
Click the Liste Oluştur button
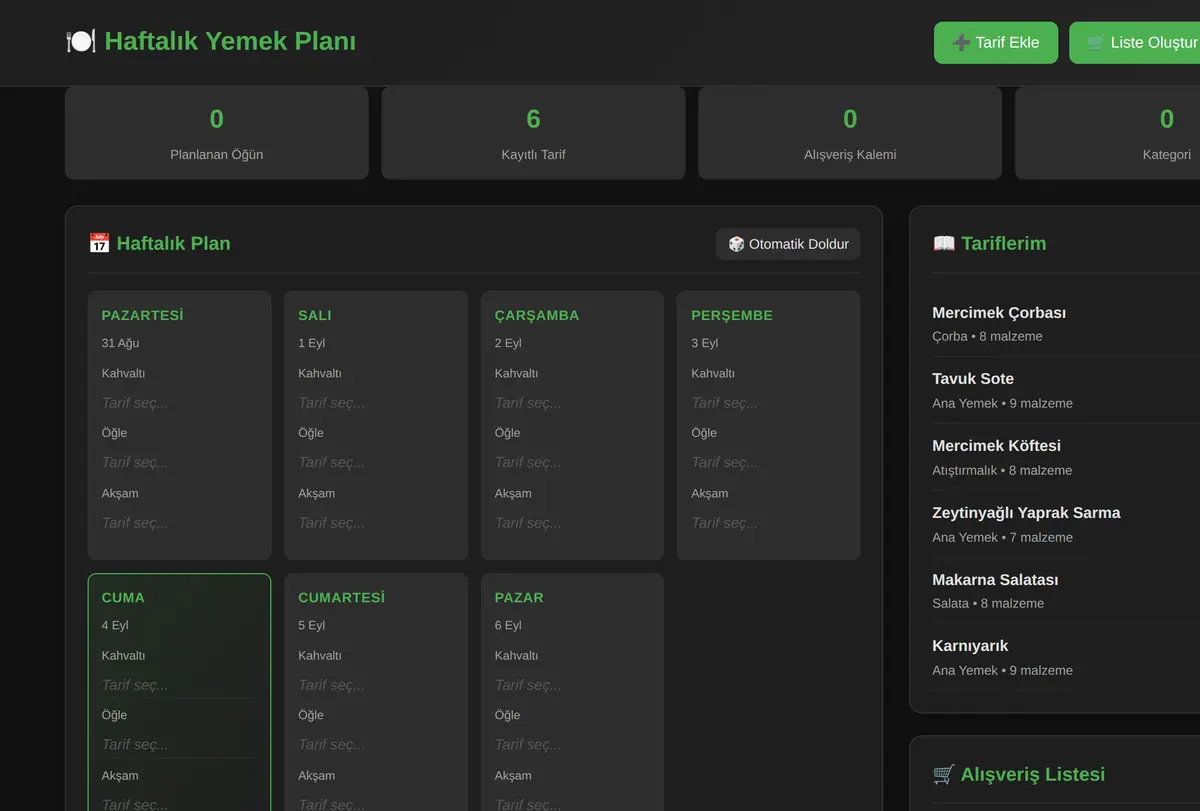1135,43
